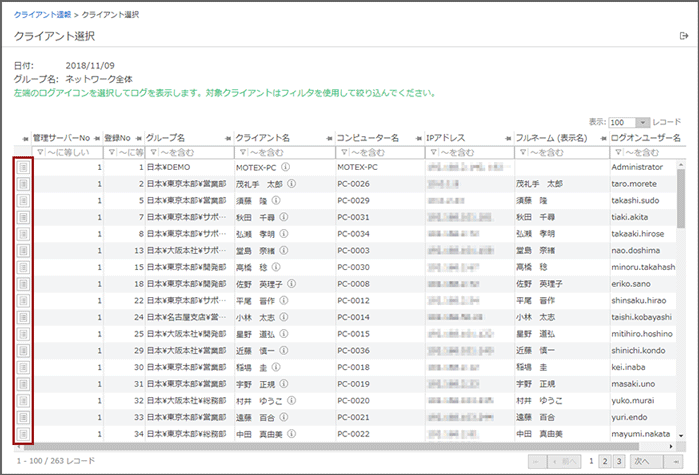The width and height of the screenshot is (699, 475).
Task: Open filter operator for 管理サーバーNo column
Action: pos(40,153)
